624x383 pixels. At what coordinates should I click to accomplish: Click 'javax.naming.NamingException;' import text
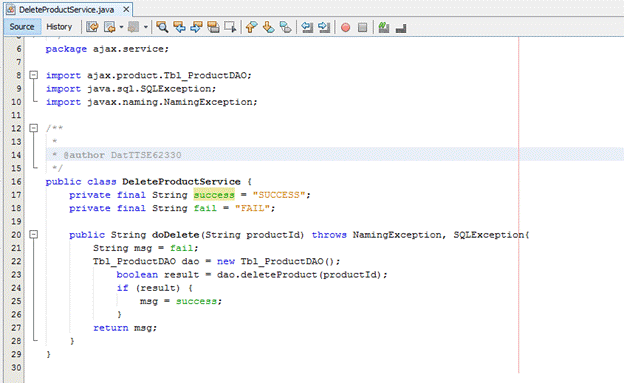pos(172,102)
